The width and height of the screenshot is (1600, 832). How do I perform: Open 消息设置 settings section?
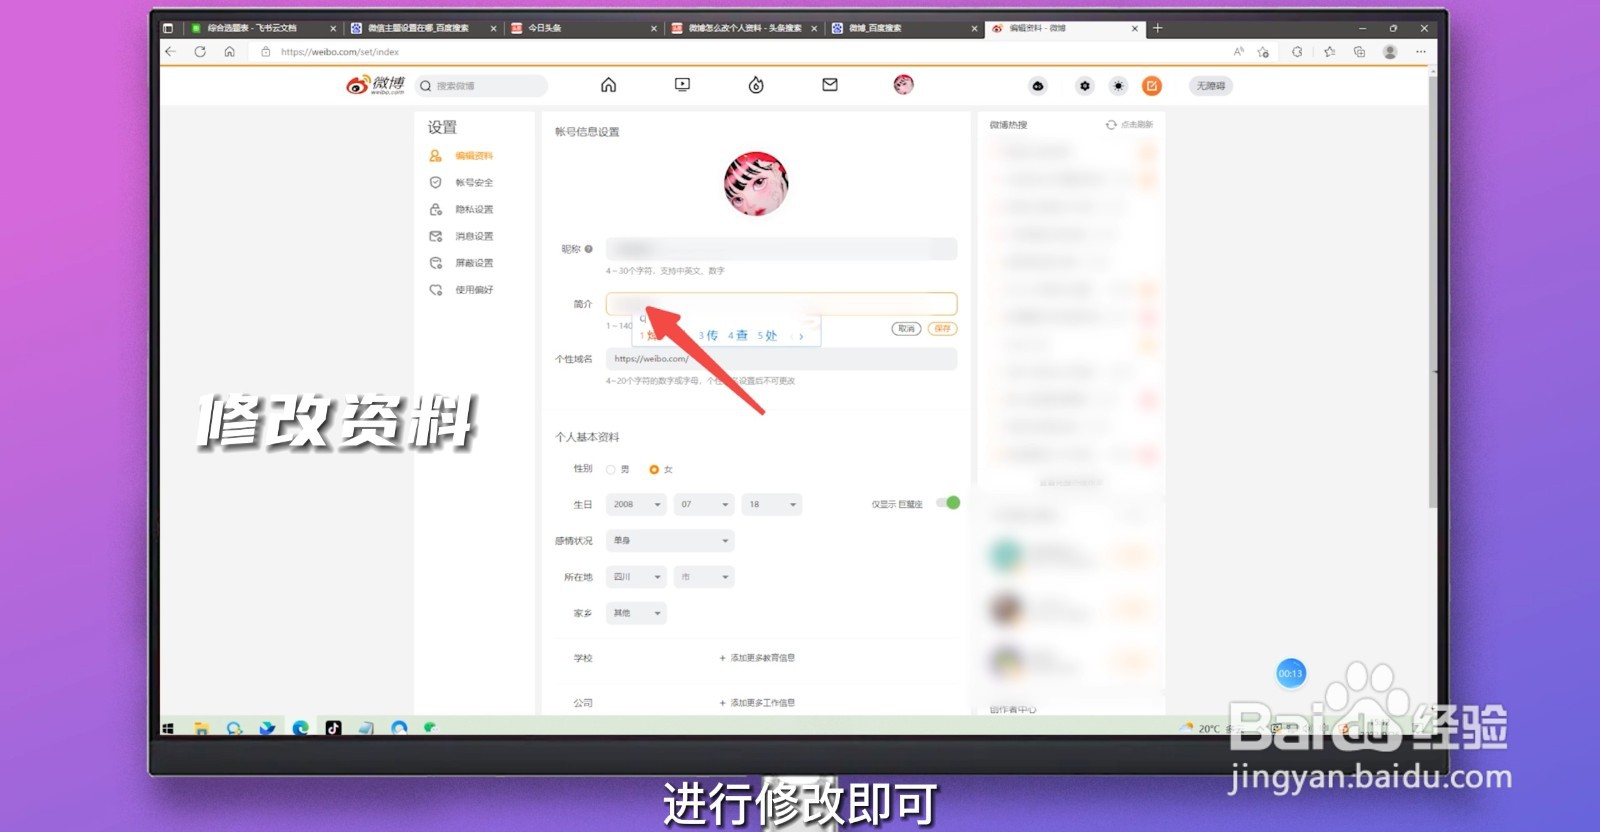(x=474, y=237)
